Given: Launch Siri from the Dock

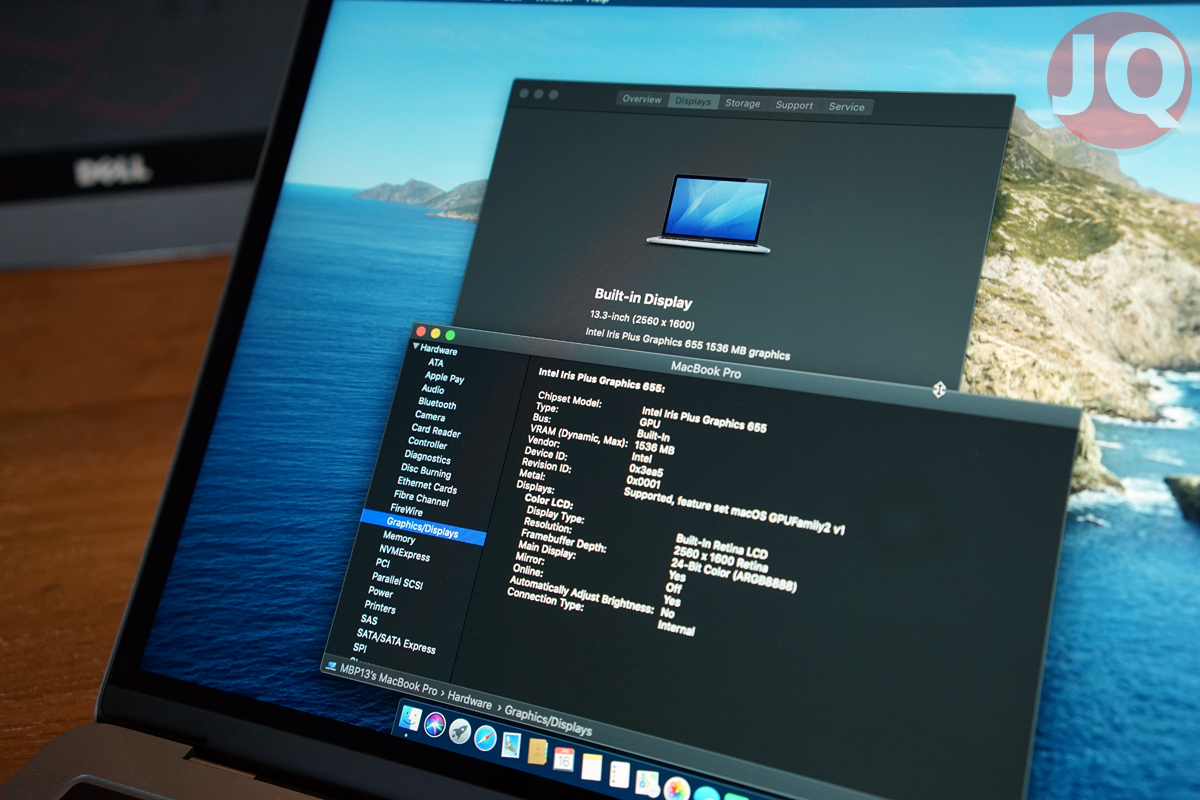Looking at the screenshot, I should click(x=435, y=725).
